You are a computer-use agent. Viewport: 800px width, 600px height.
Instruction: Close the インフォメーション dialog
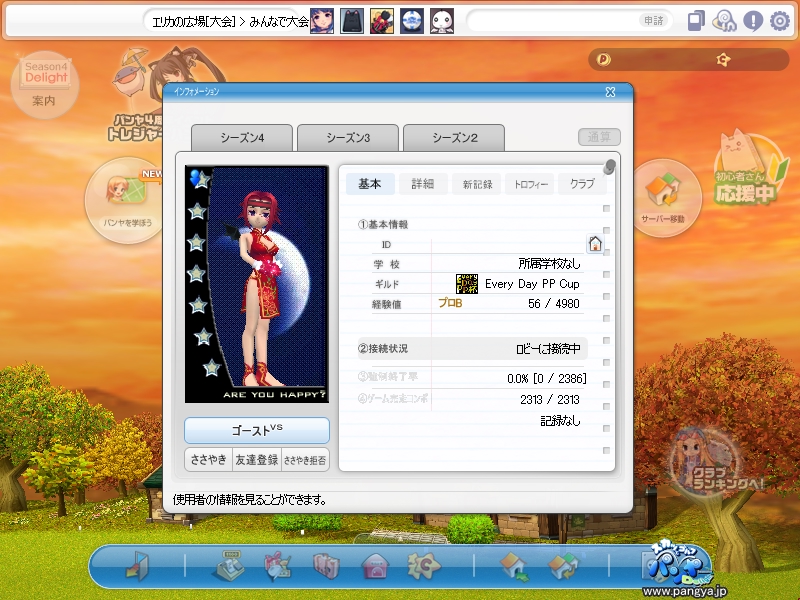[610, 92]
